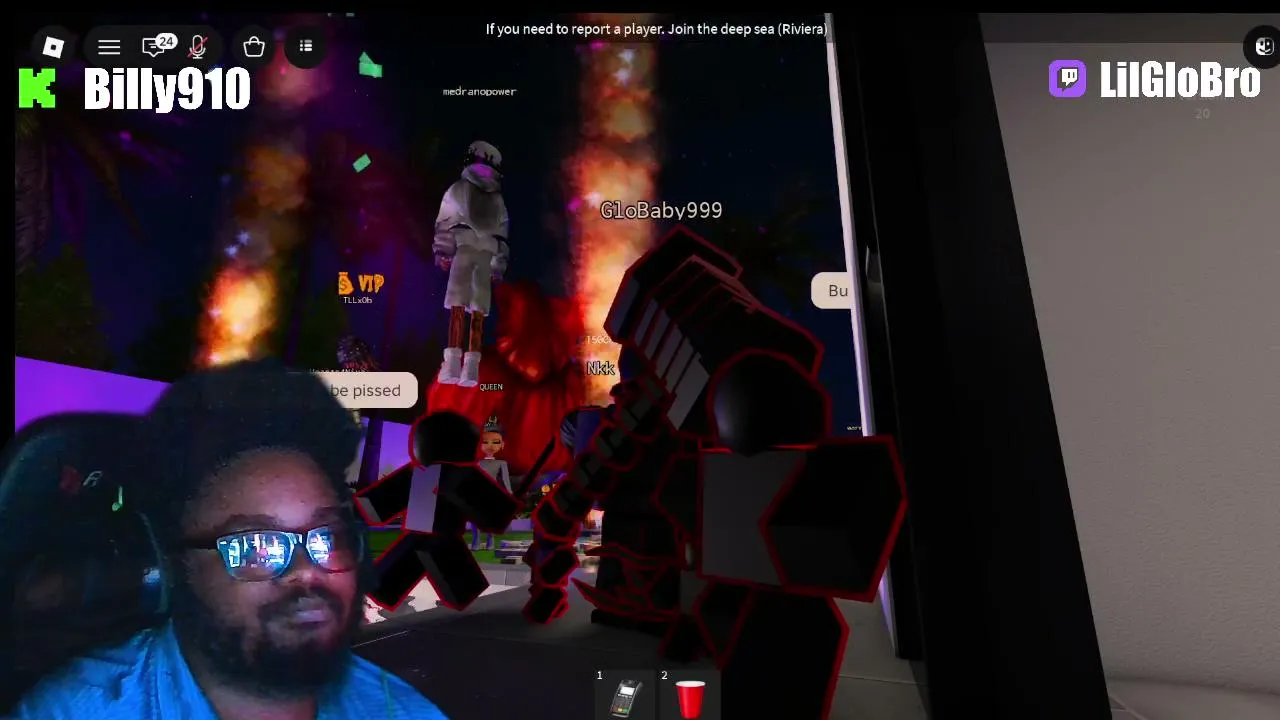Click the Billy910 streamer name
The width and height of the screenshot is (1280, 720).
pos(167,90)
